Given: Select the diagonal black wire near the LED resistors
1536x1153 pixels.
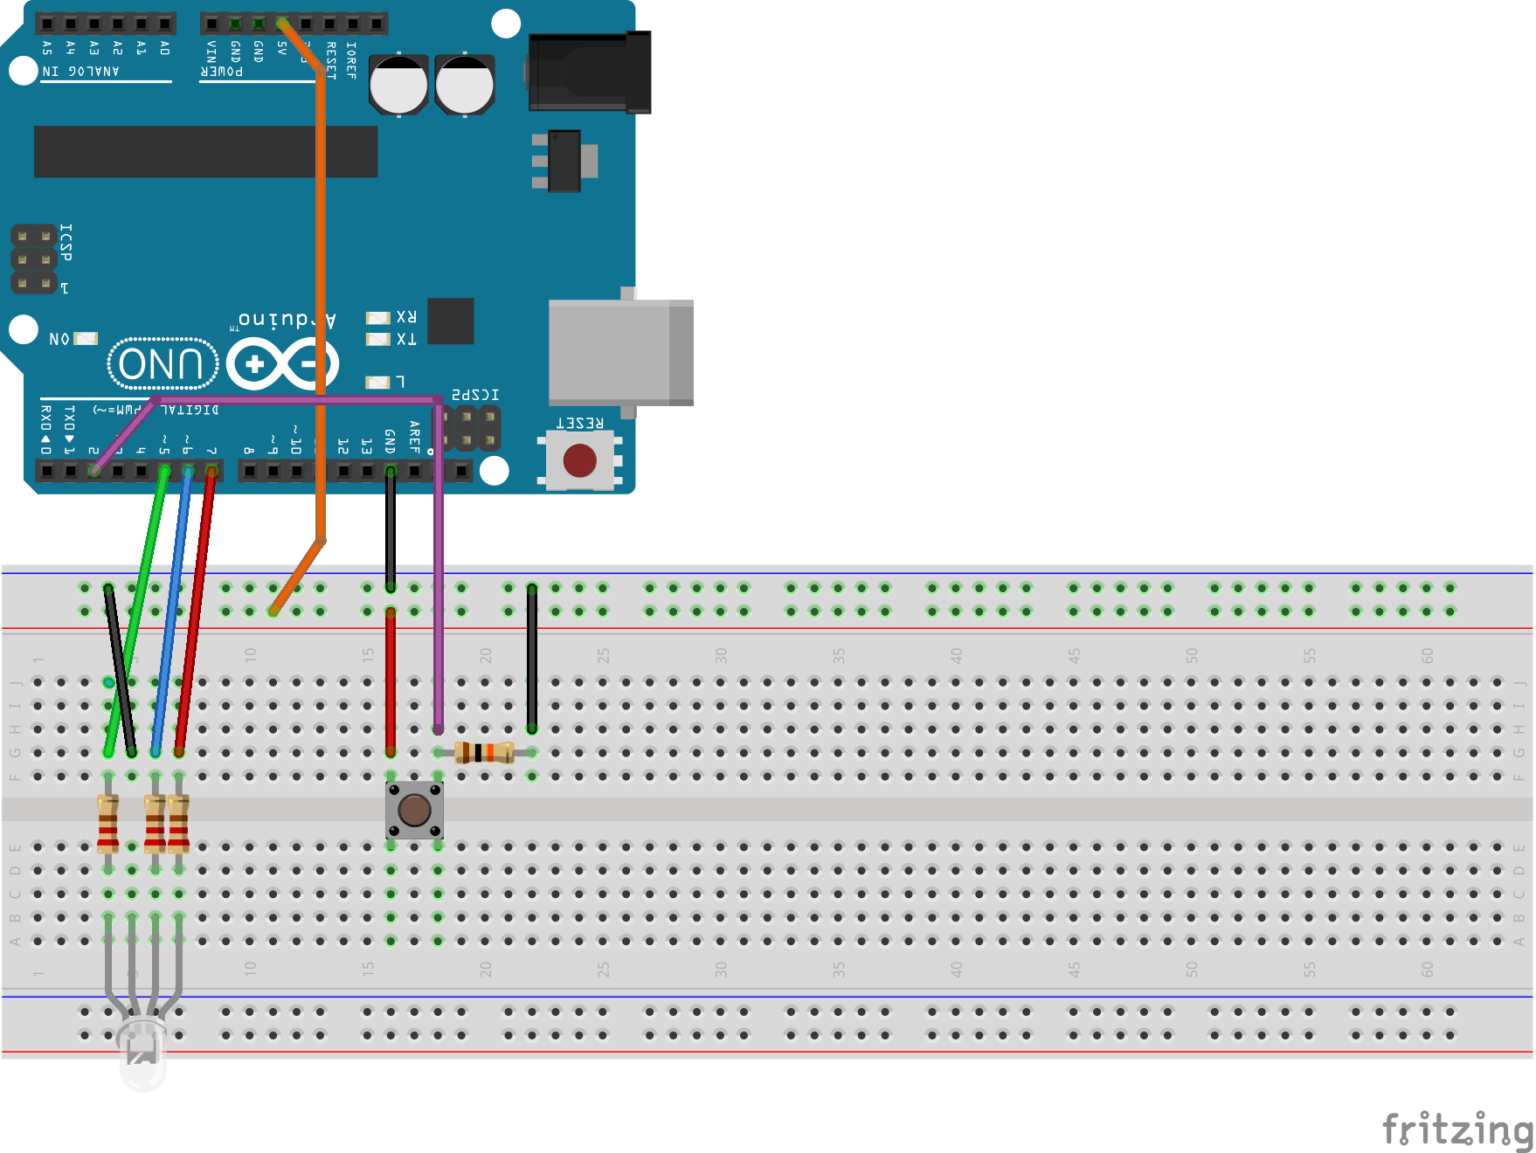Looking at the screenshot, I should 120,670.
